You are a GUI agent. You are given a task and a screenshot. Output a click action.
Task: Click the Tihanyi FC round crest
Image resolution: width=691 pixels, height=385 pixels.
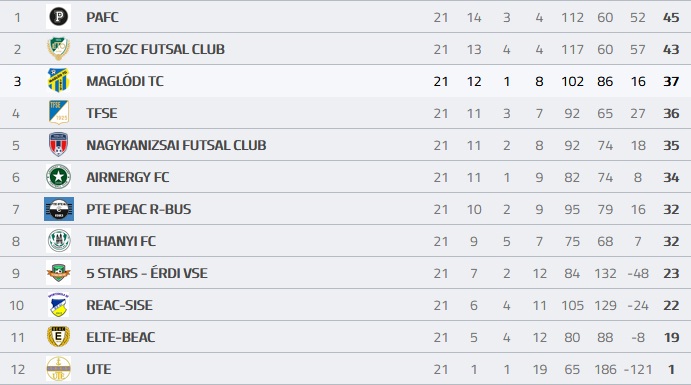tap(59, 241)
